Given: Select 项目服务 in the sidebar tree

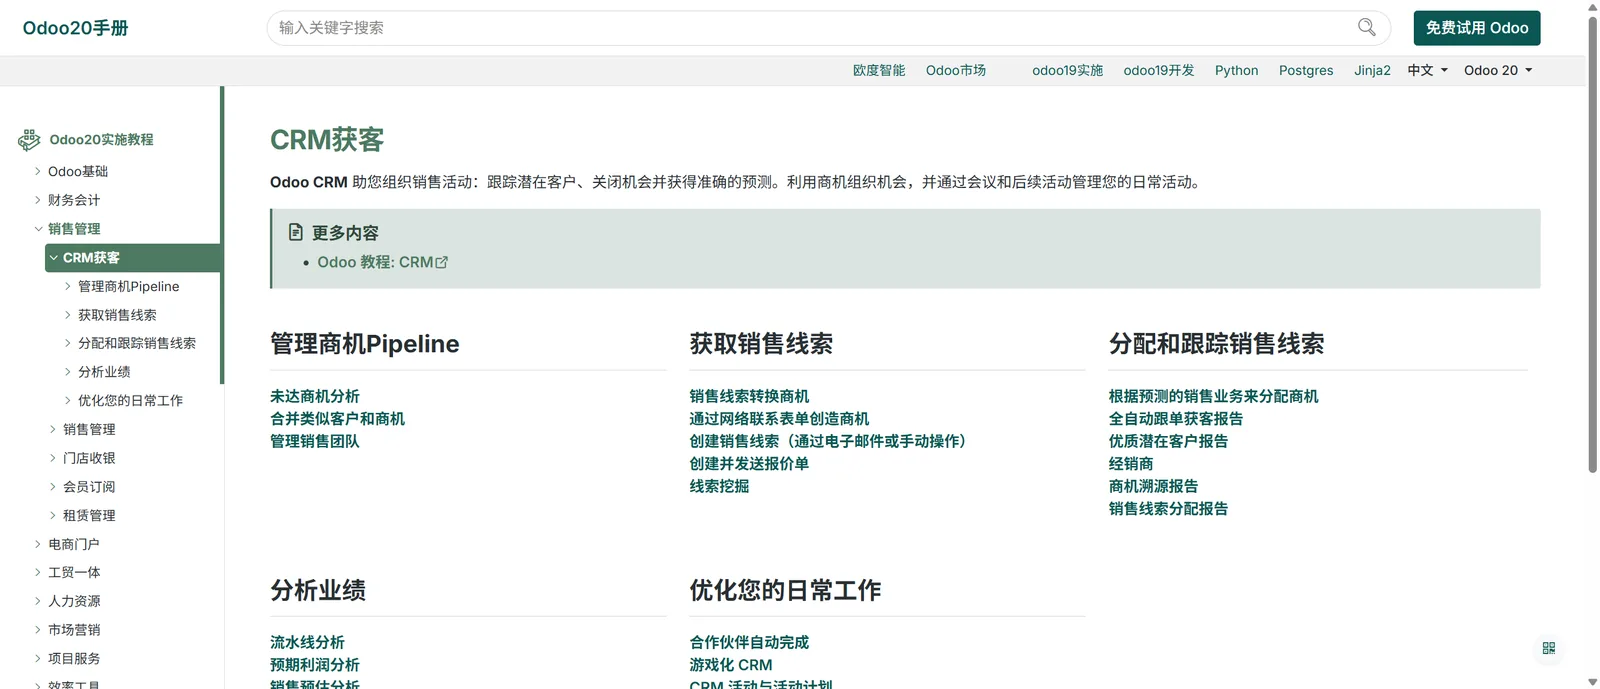Looking at the screenshot, I should pyautogui.click(x=74, y=659).
